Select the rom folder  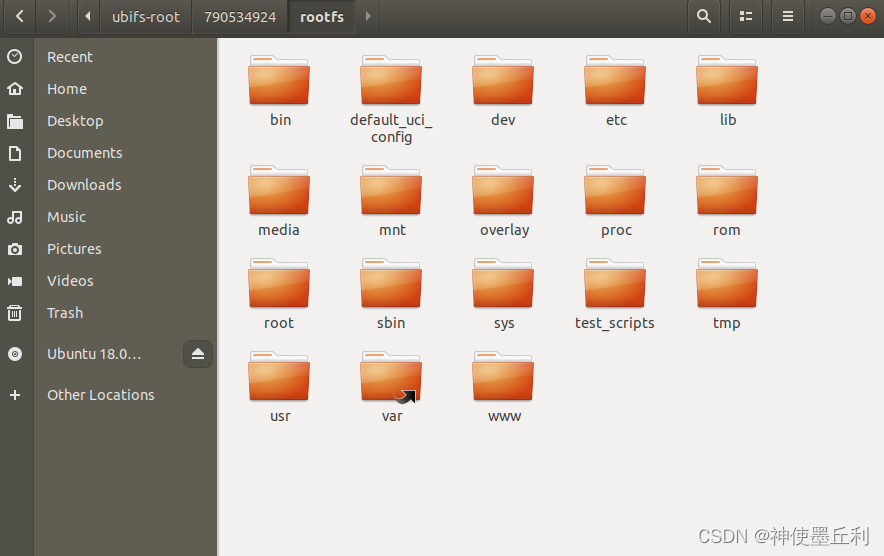click(x=727, y=201)
